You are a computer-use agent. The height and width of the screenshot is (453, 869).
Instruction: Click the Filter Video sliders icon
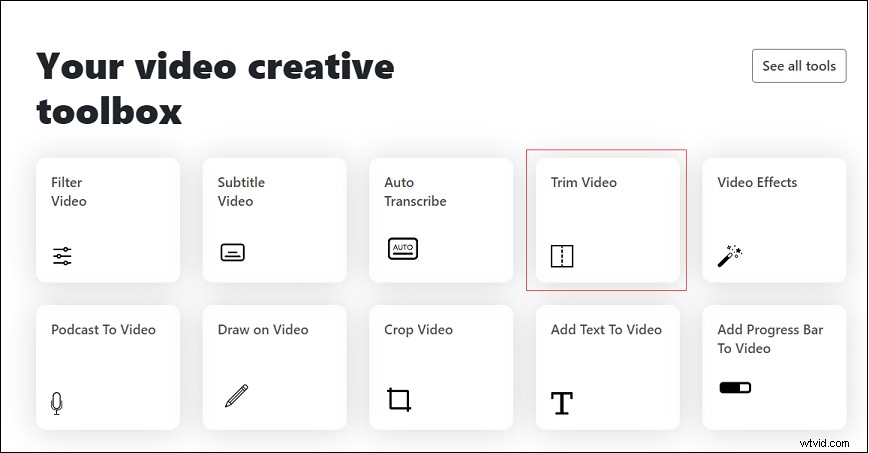62,256
